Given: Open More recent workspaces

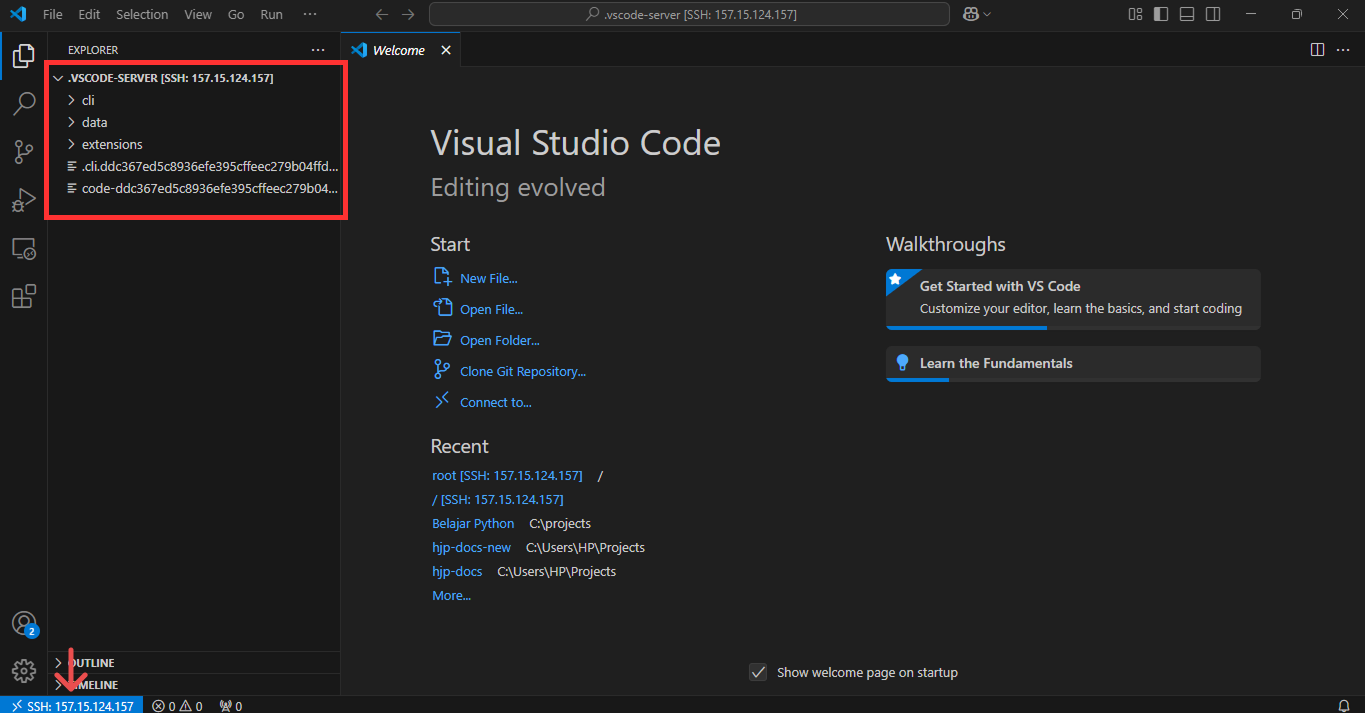Looking at the screenshot, I should (x=450, y=595).
